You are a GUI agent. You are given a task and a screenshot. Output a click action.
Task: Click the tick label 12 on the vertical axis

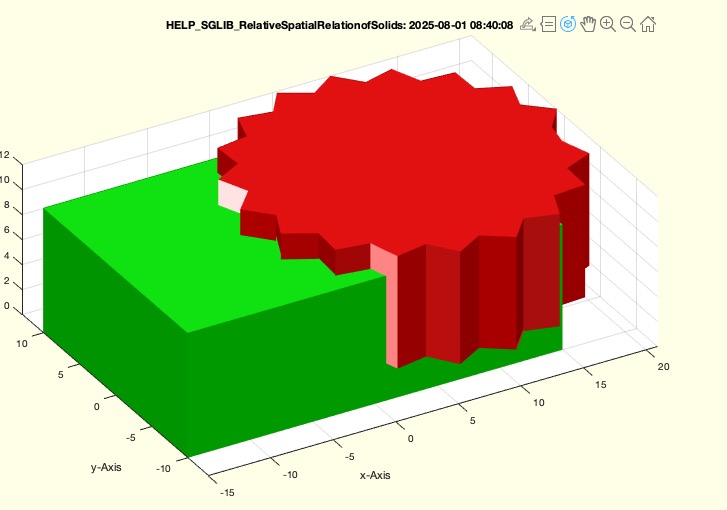tap(5, 156)
